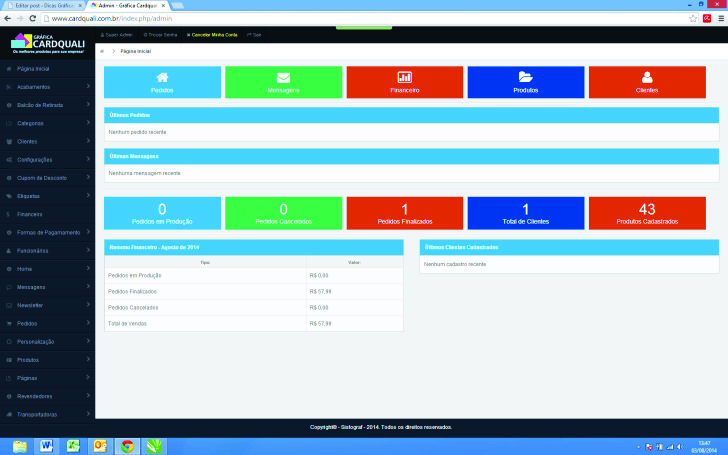The width and height of the screenshot is (728, 455).
Task: Click the browser reload icon
Action: 34,18
